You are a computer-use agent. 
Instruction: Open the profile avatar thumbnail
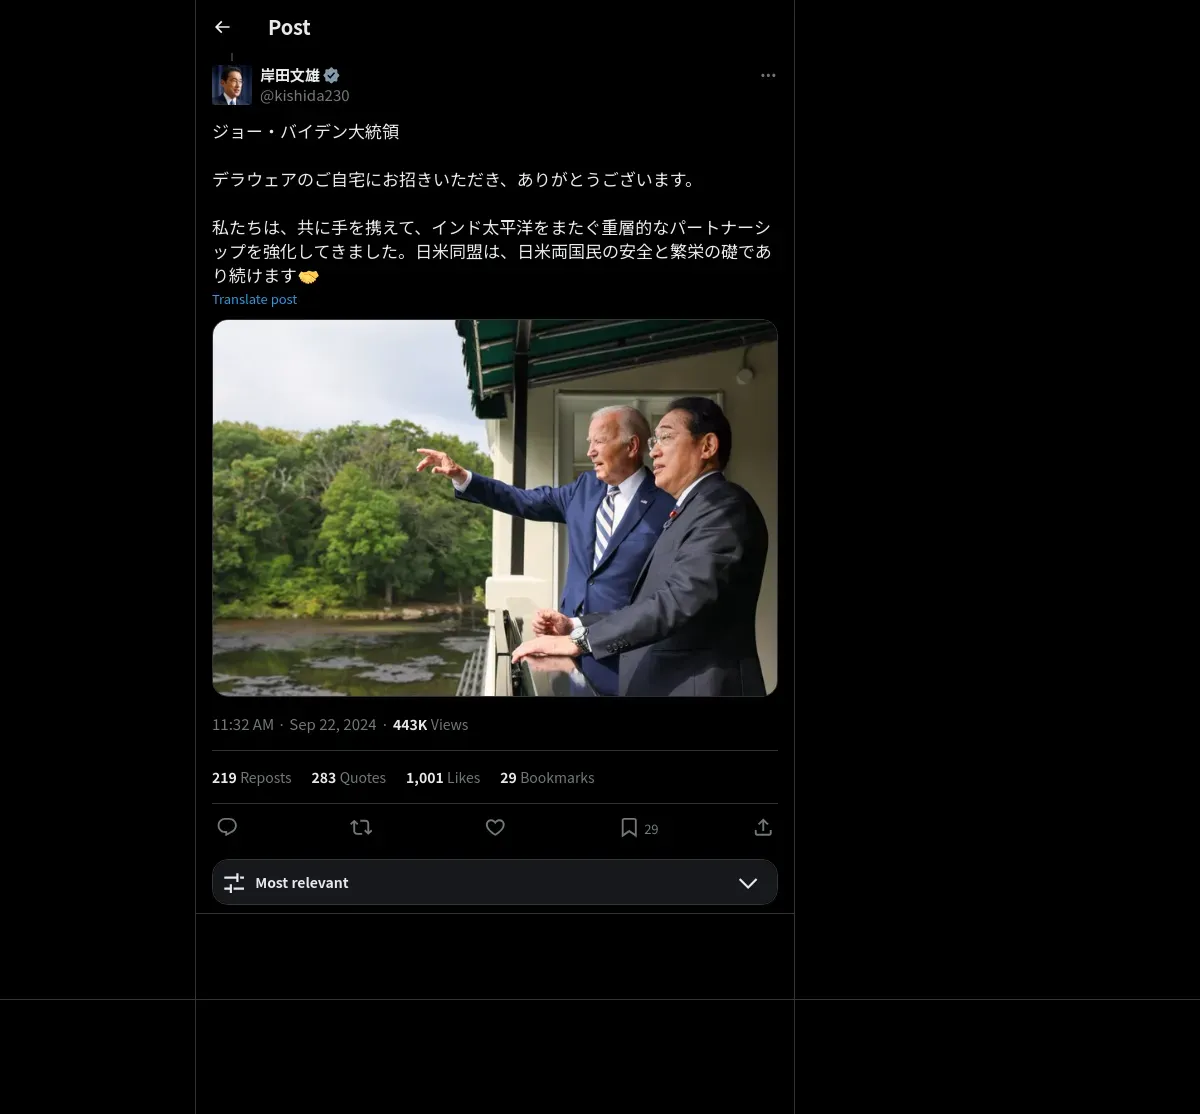click(x=232, y=85)
